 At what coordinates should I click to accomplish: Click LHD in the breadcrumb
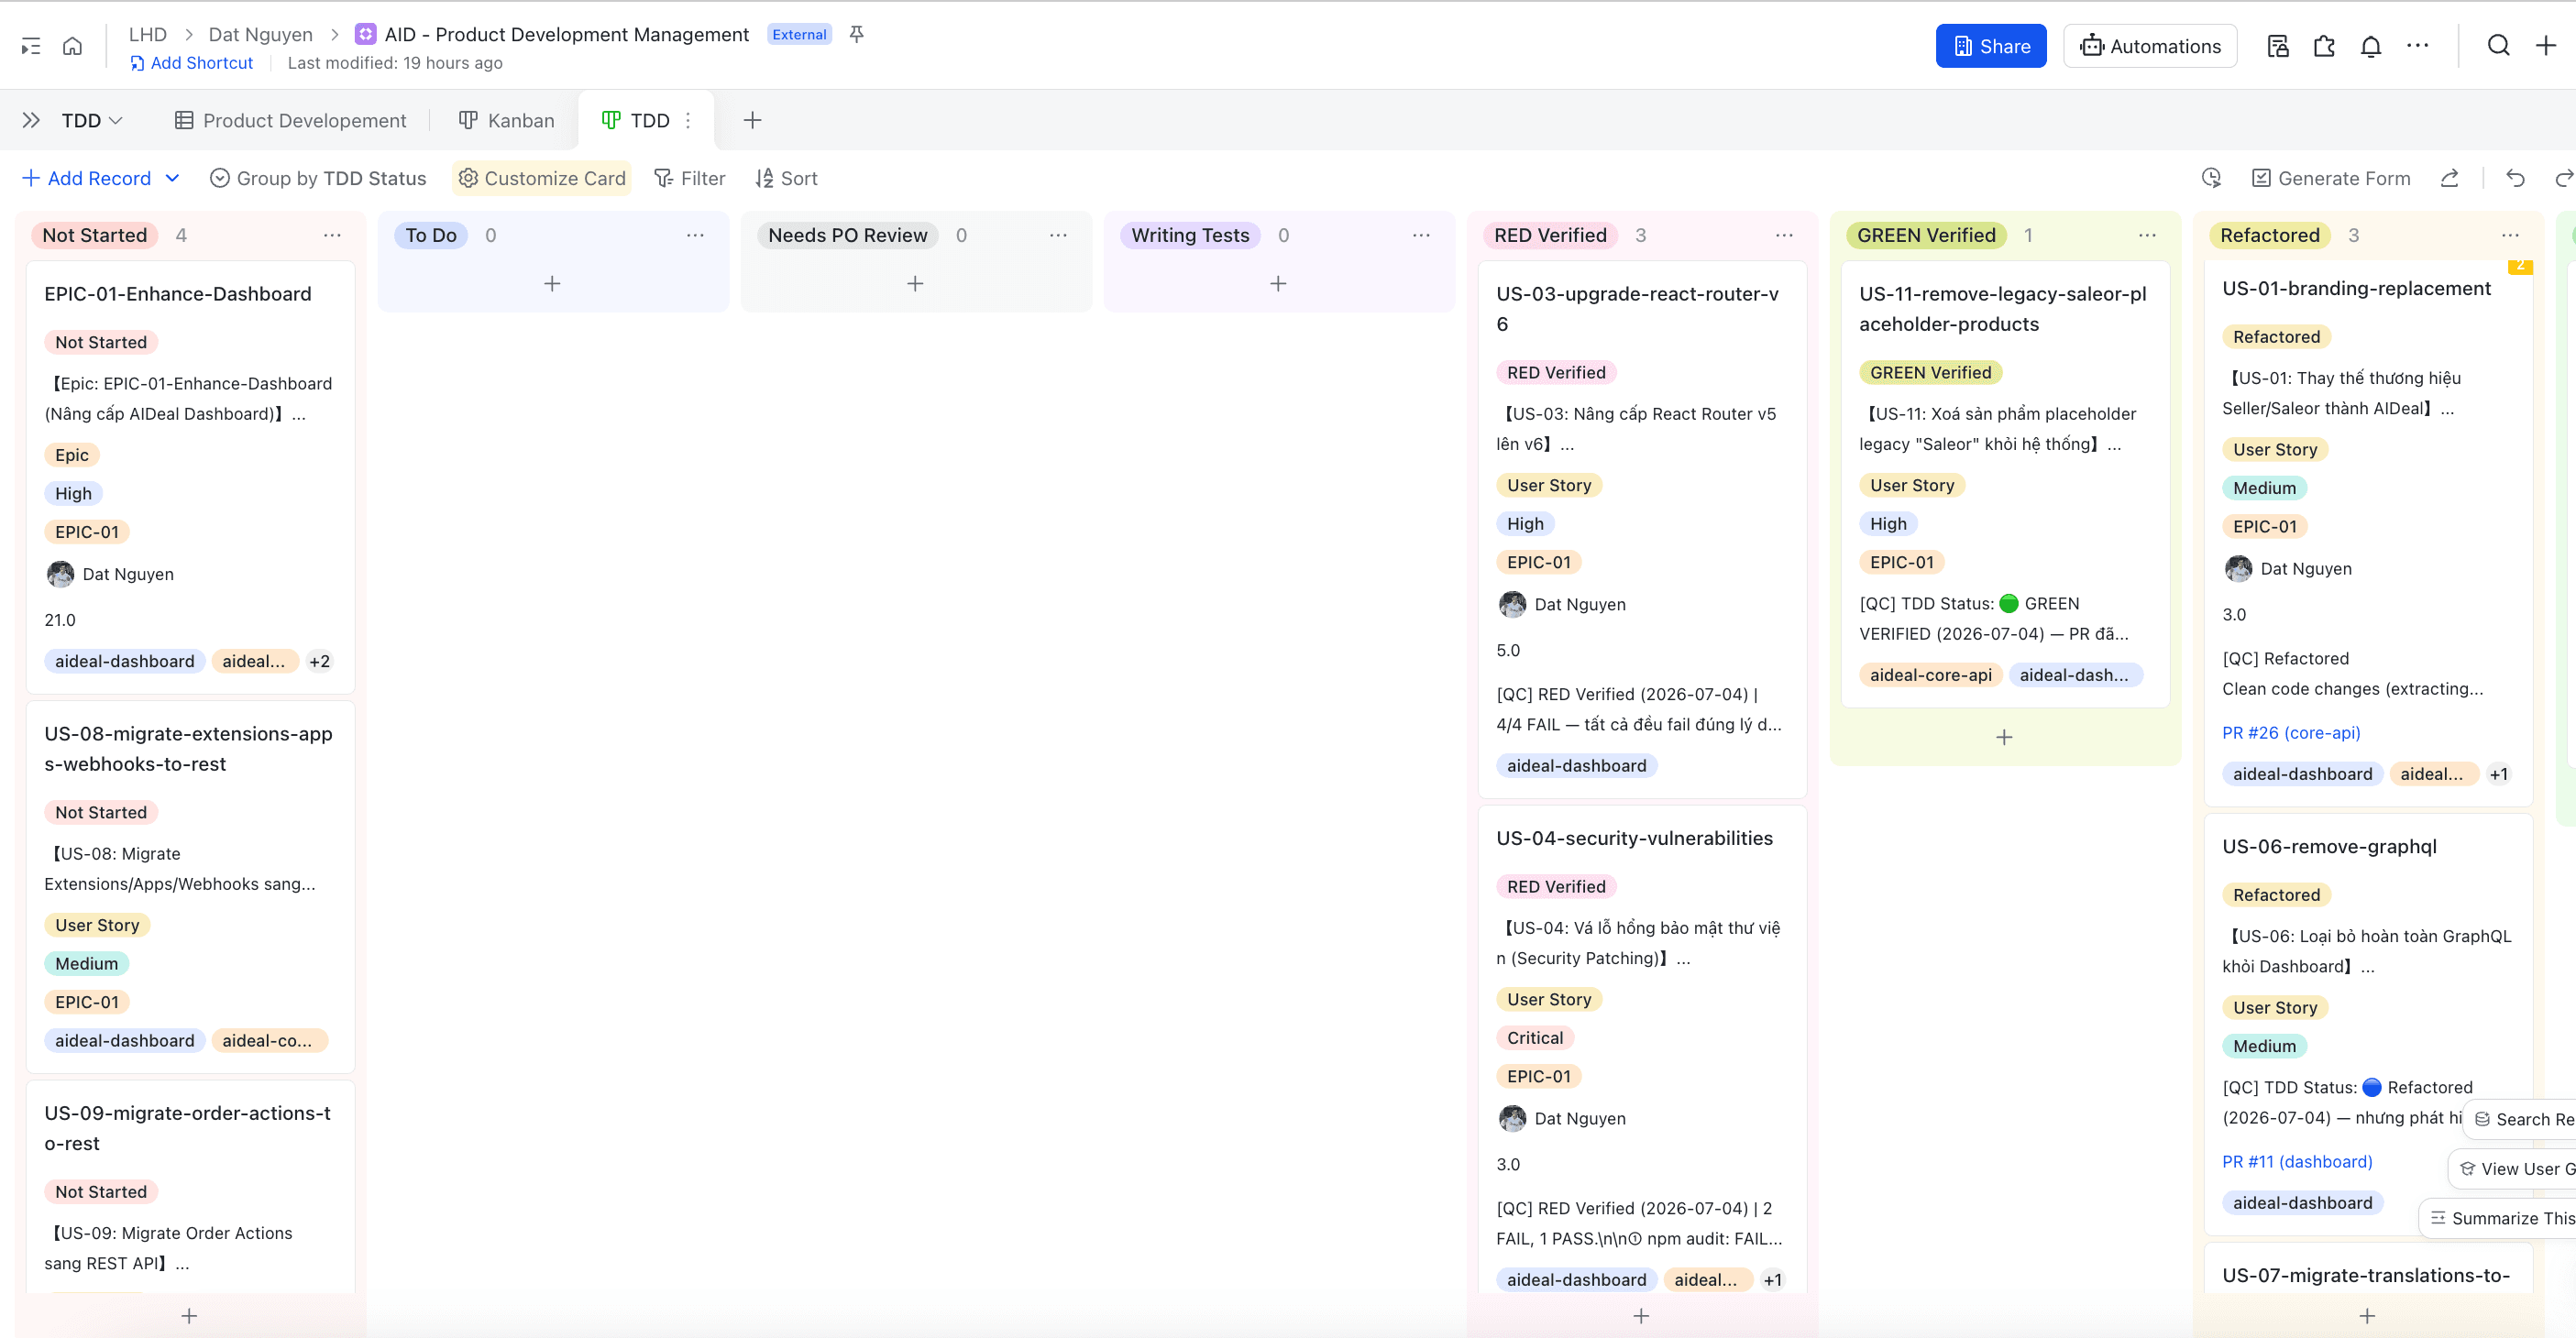148,34
